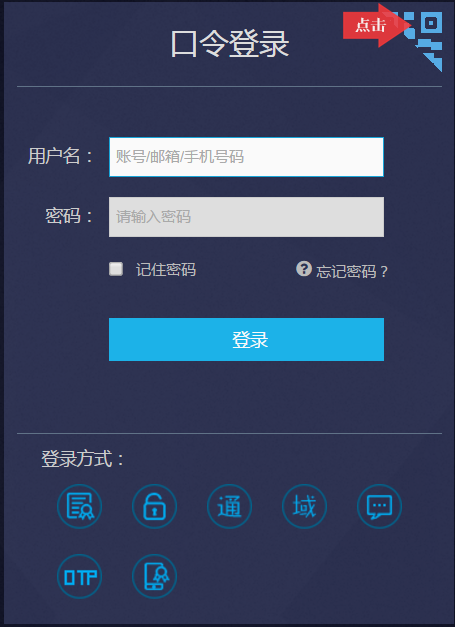Open the 忘记密码？ link
Viewport: 455px width, 627px height.
(352, 272)
